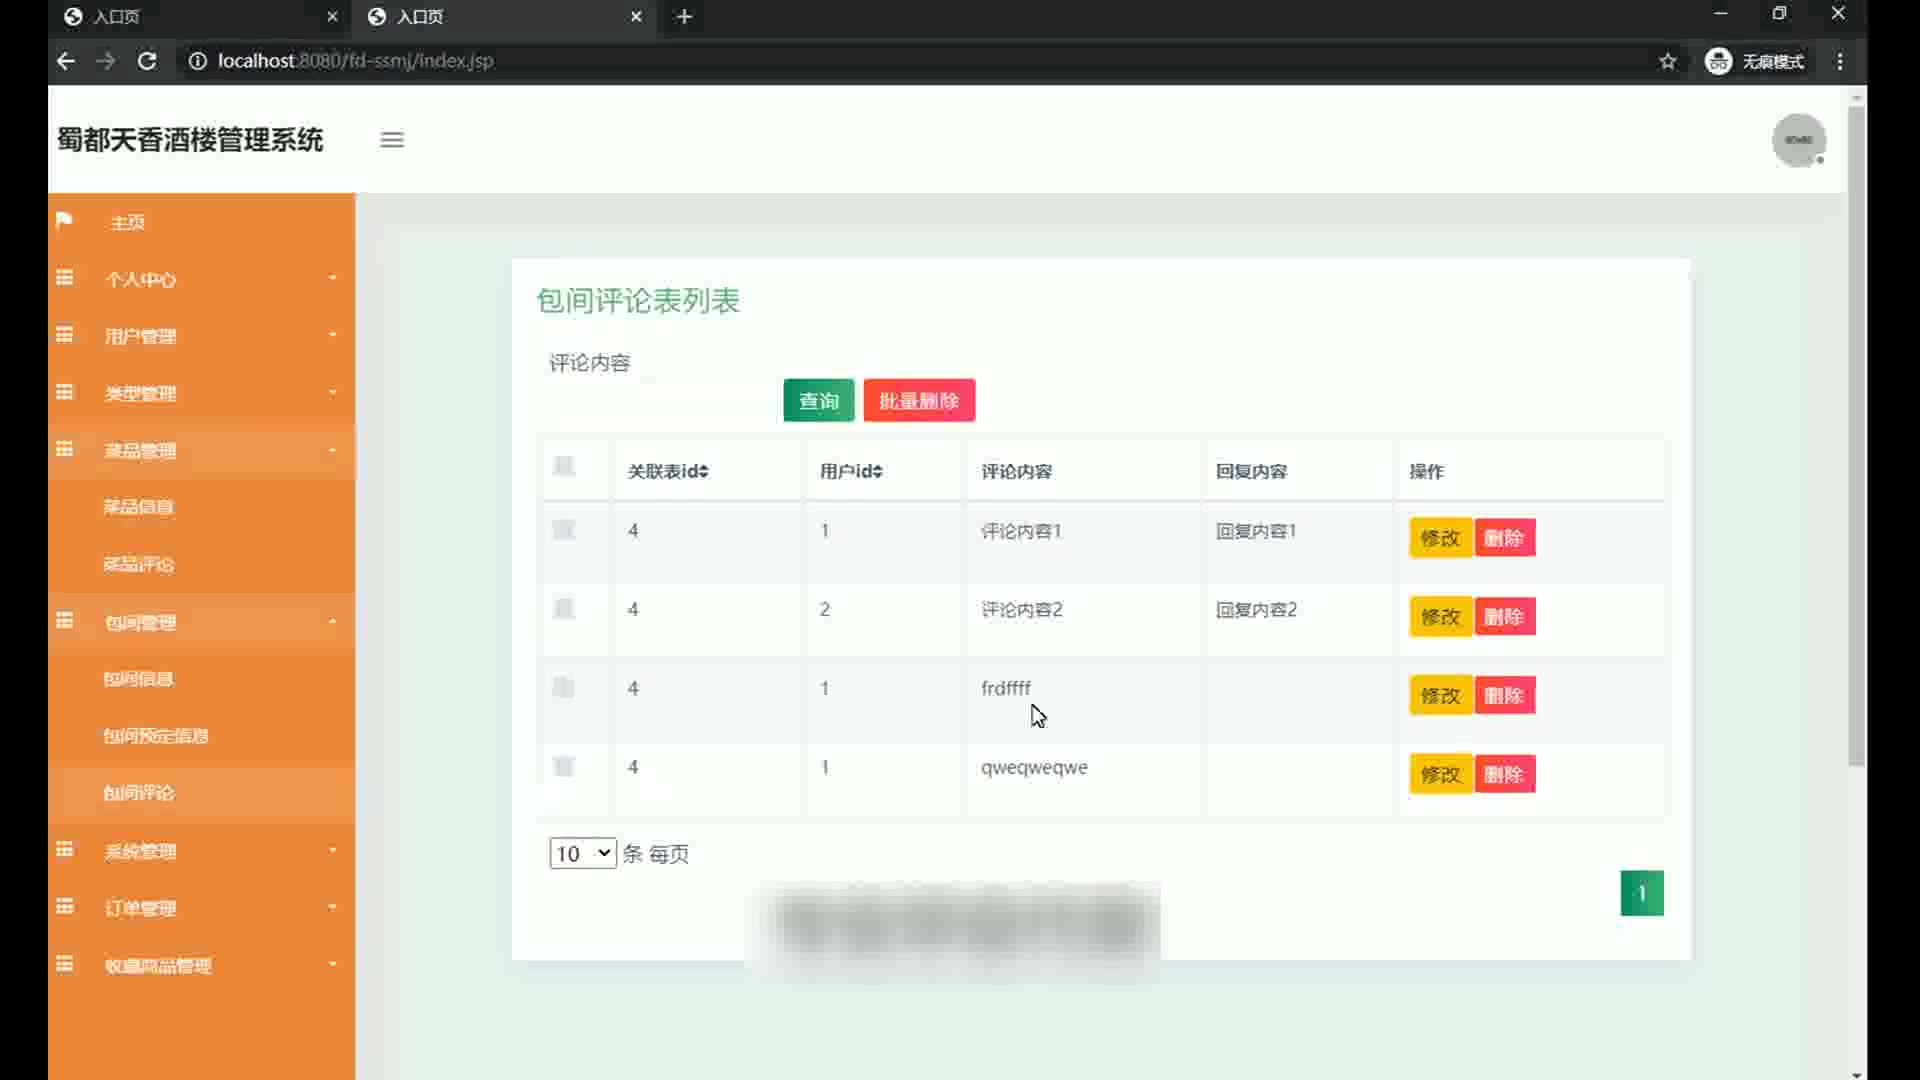This screenshot has height=1080, width=1920.
Task: Click the grid icon beside 订单管理
Action: point(65,907)
